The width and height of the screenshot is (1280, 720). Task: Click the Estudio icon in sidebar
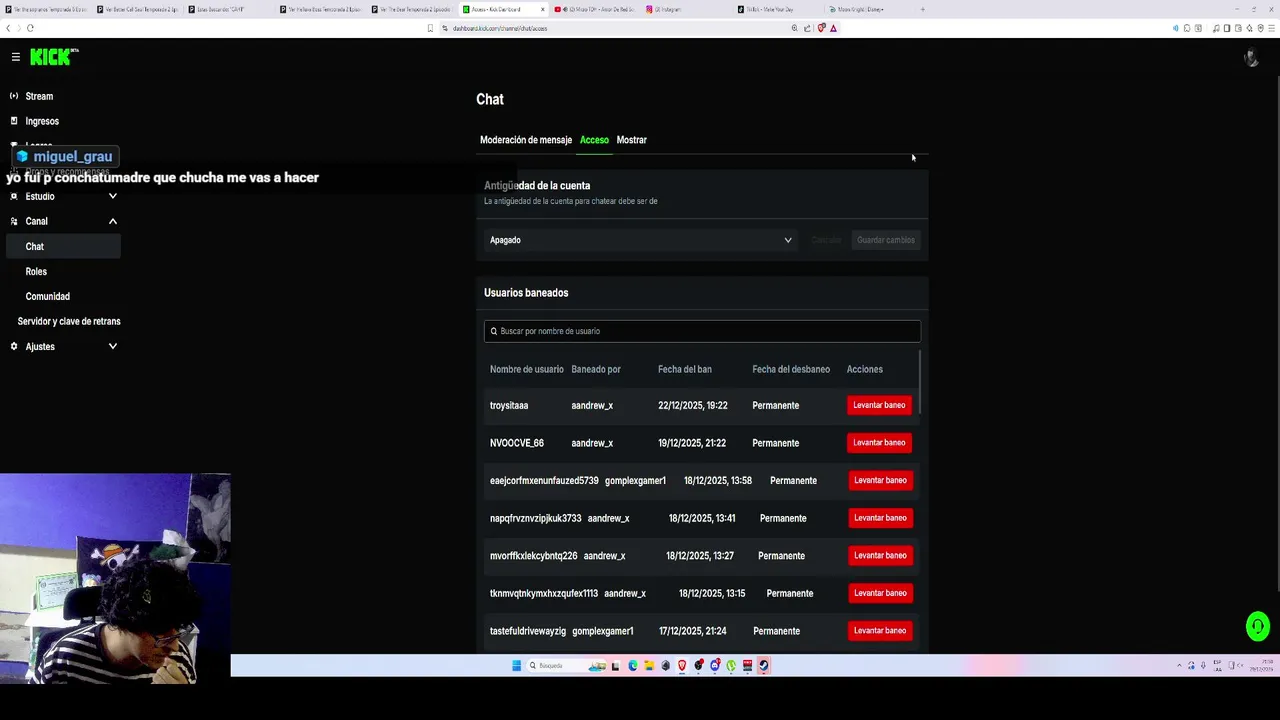coord(14,196)
